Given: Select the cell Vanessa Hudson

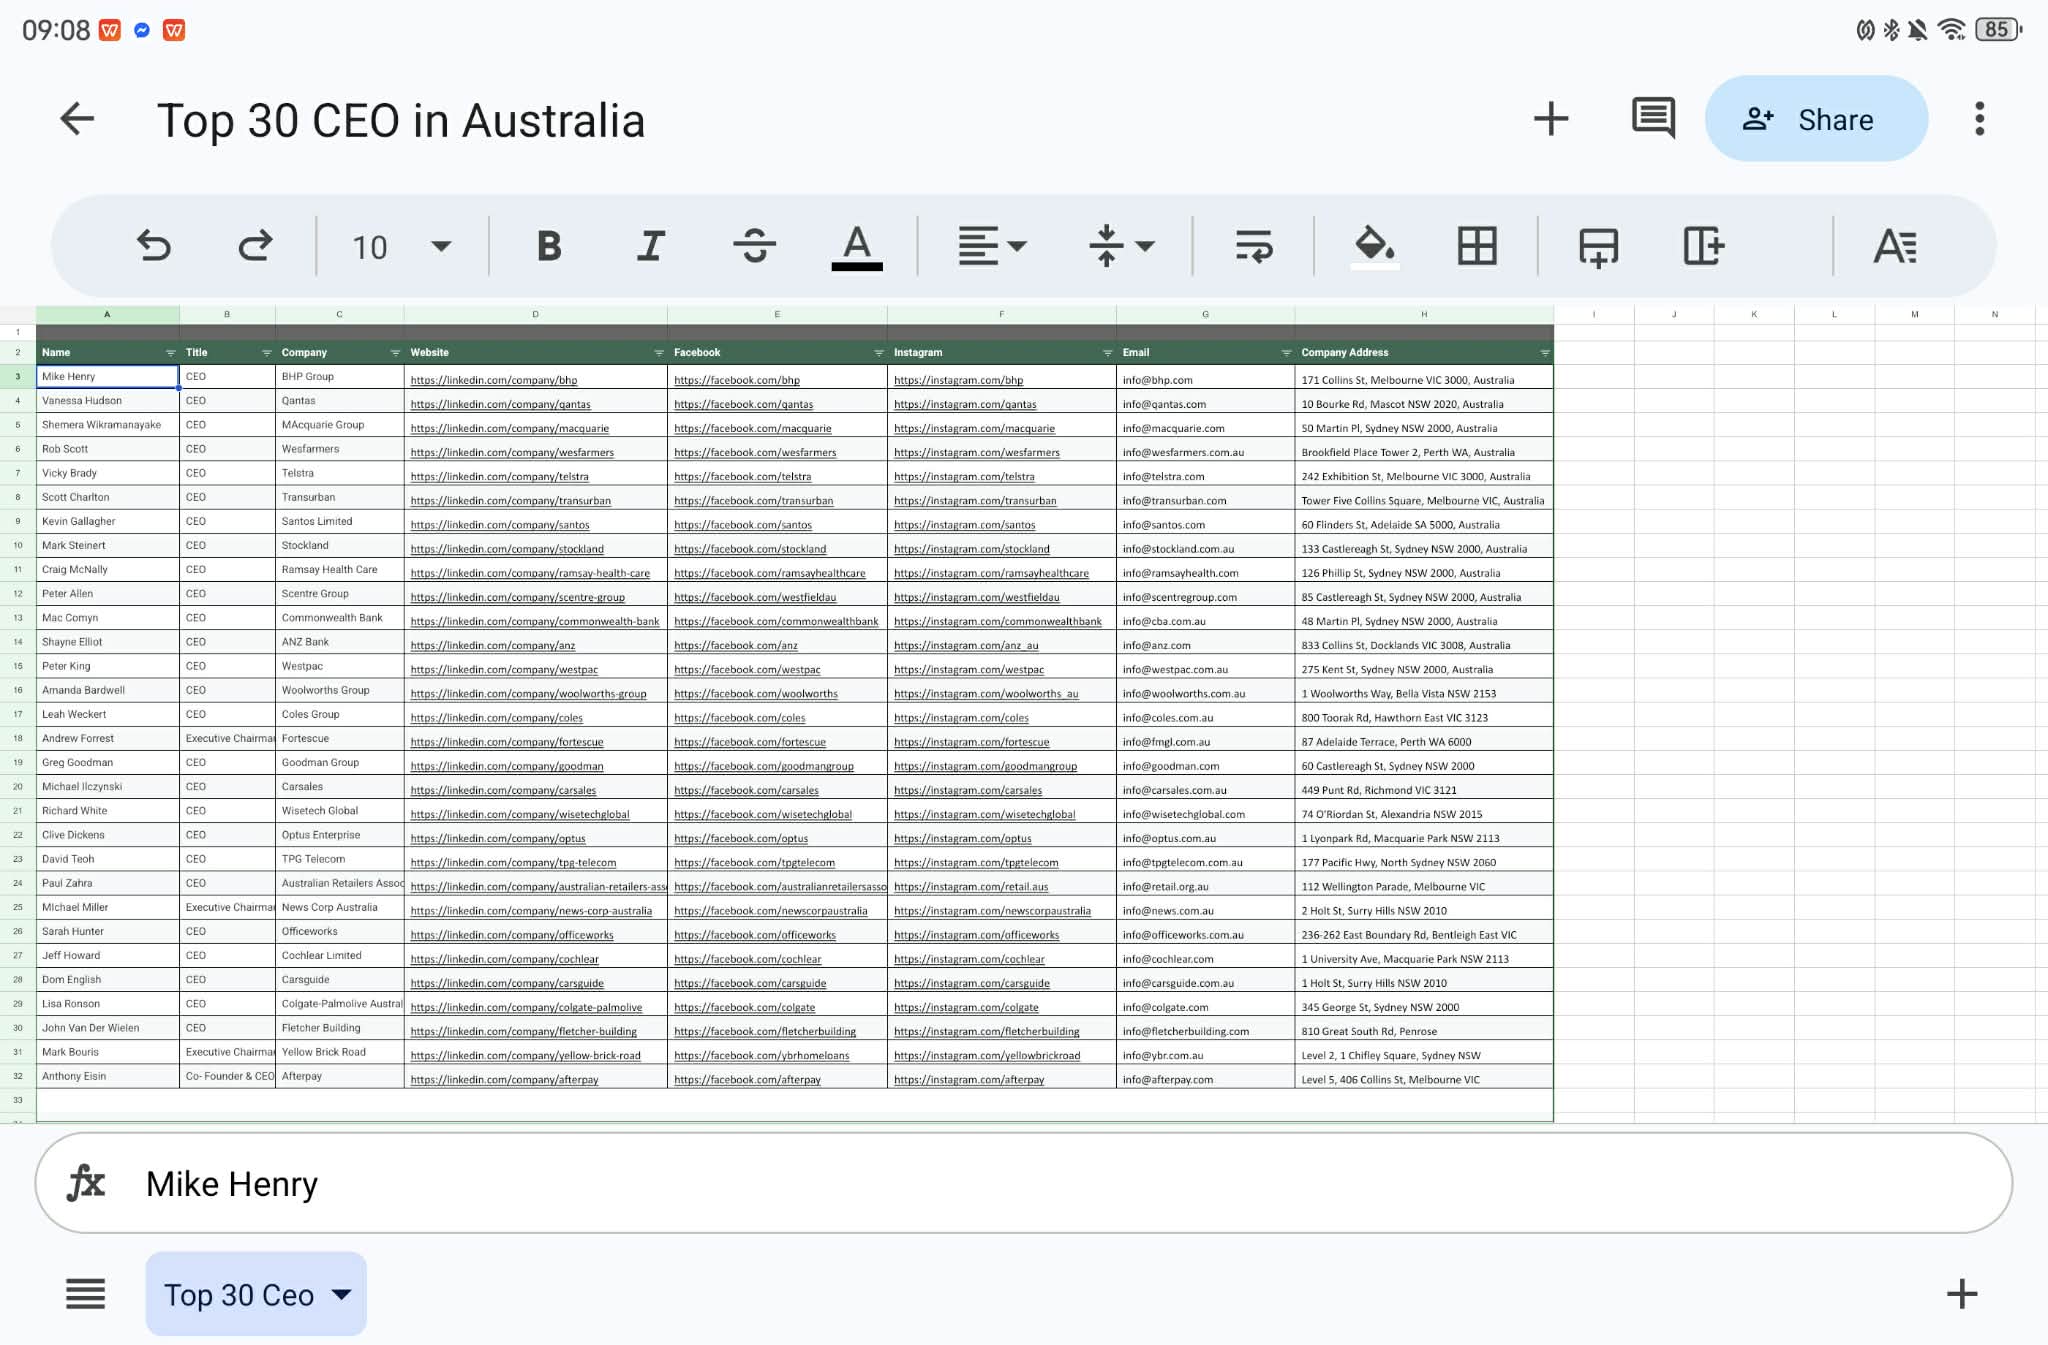Looking at the screenshot, I should [x=108, y=401].
